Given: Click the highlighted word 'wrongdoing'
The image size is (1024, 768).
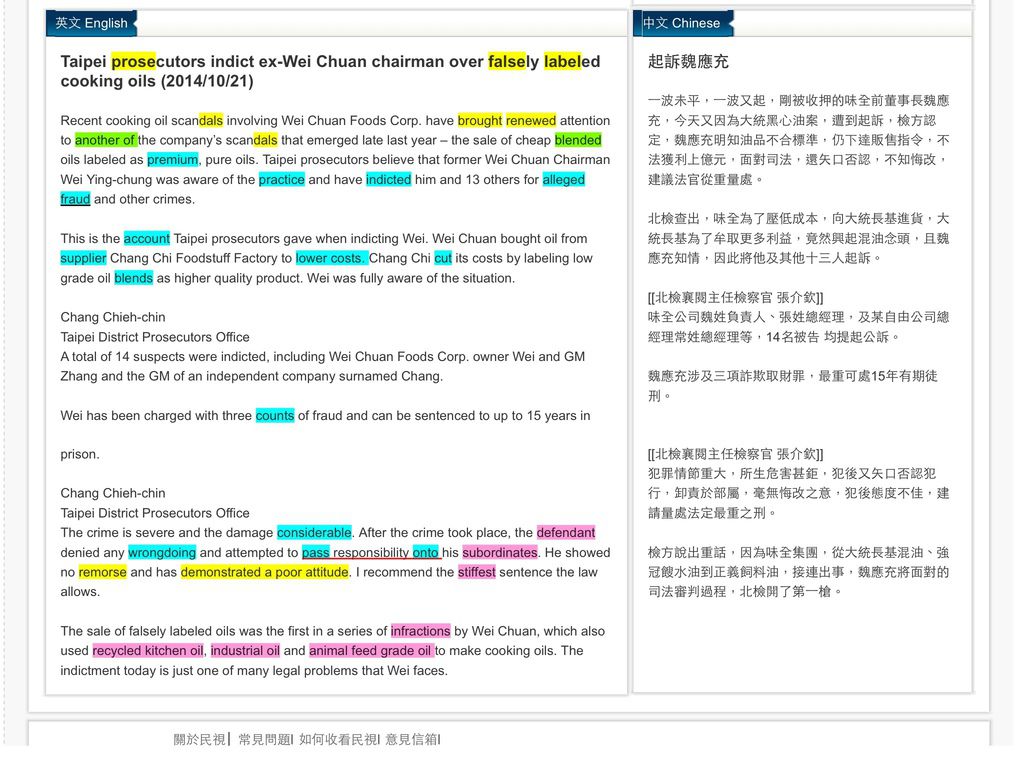Looking at the screenshot, I should [x=162, y=552].
